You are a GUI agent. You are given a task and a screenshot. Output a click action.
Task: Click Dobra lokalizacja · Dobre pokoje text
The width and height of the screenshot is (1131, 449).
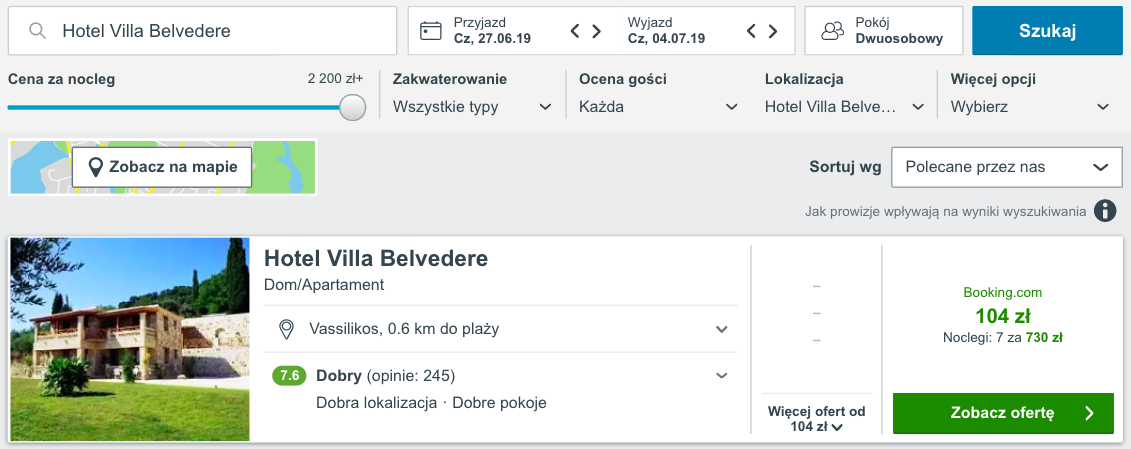tap(431, 403)
